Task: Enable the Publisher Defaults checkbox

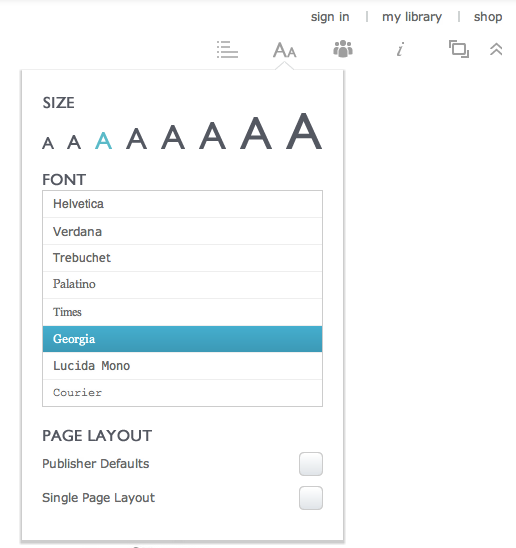Action: tap(311, 464)
